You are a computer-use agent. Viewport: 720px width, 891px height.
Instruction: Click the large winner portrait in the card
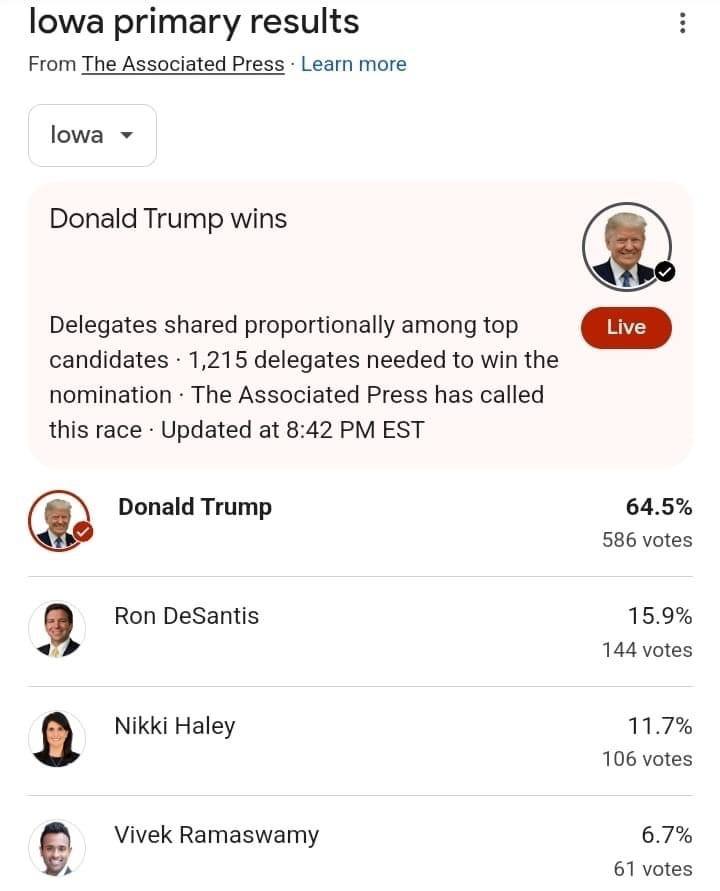(626, 247)
